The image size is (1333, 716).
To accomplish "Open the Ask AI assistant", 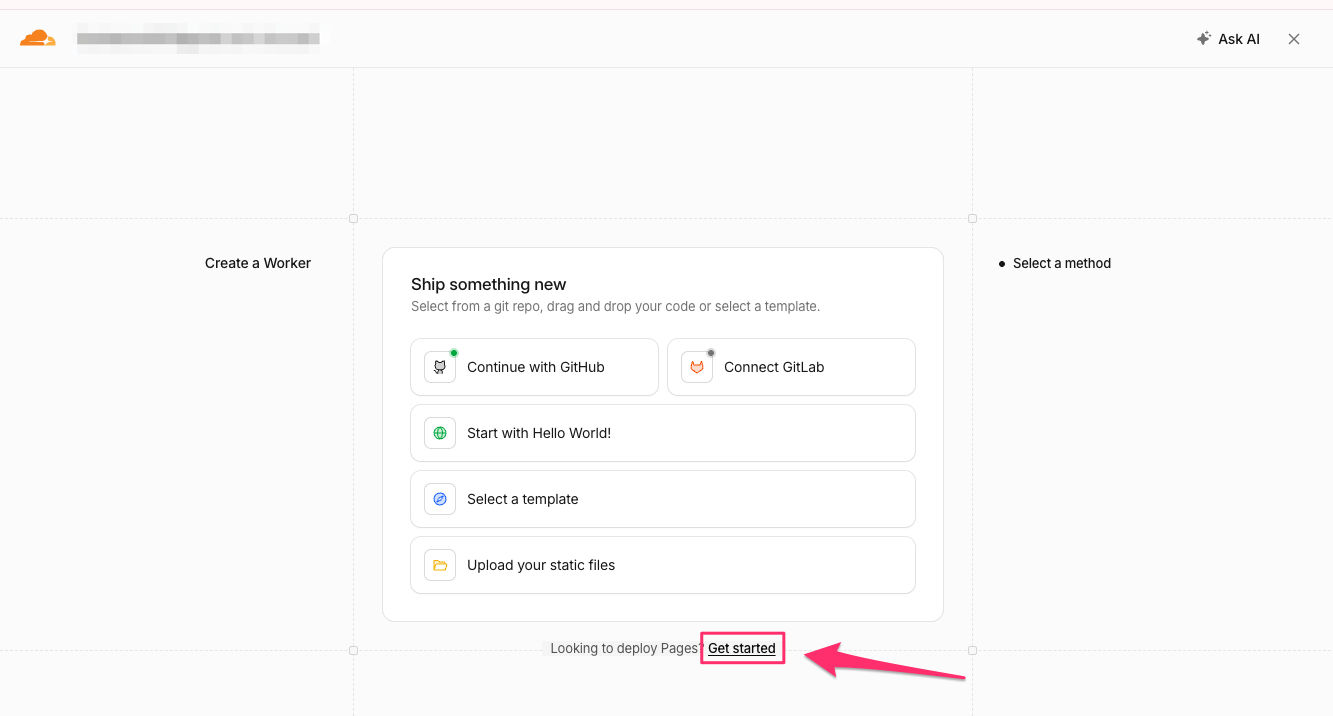I will [x=1228, y=39].
